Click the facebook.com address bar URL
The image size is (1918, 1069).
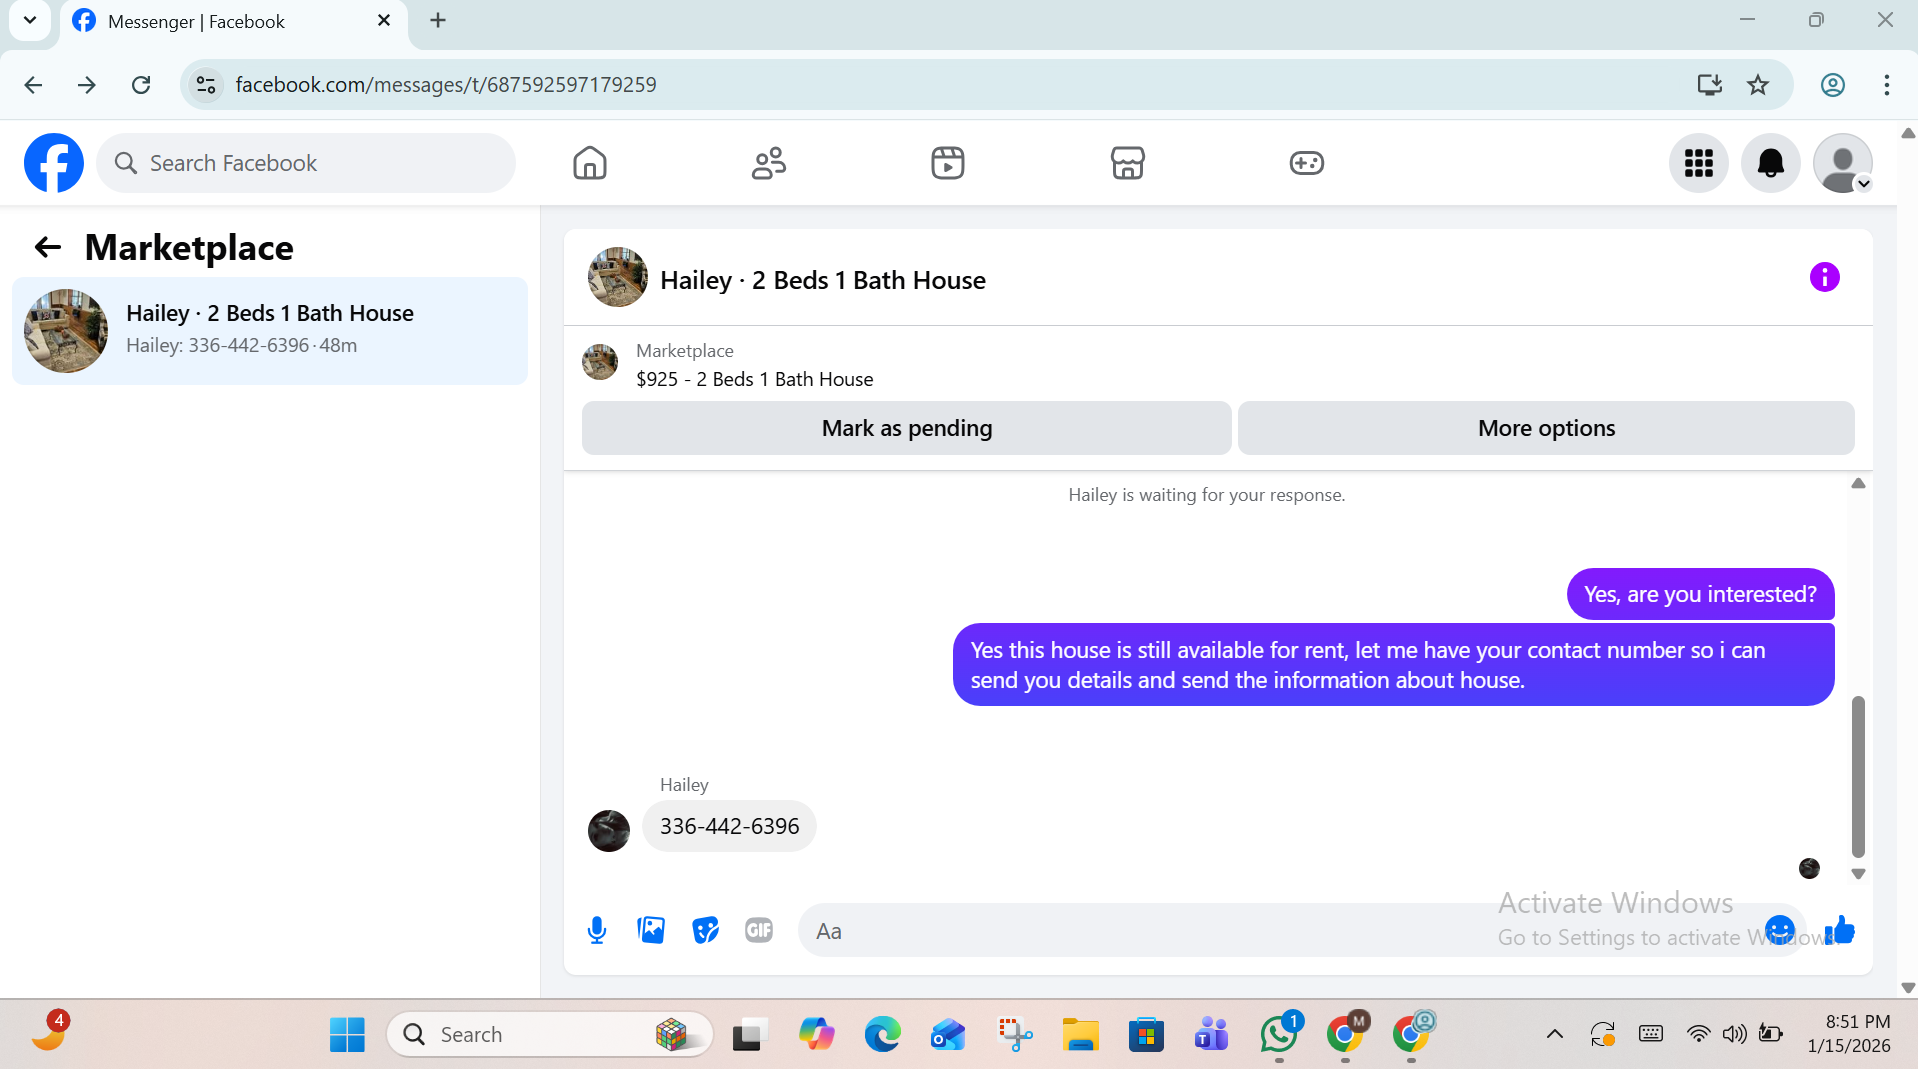tap(446, 85)
